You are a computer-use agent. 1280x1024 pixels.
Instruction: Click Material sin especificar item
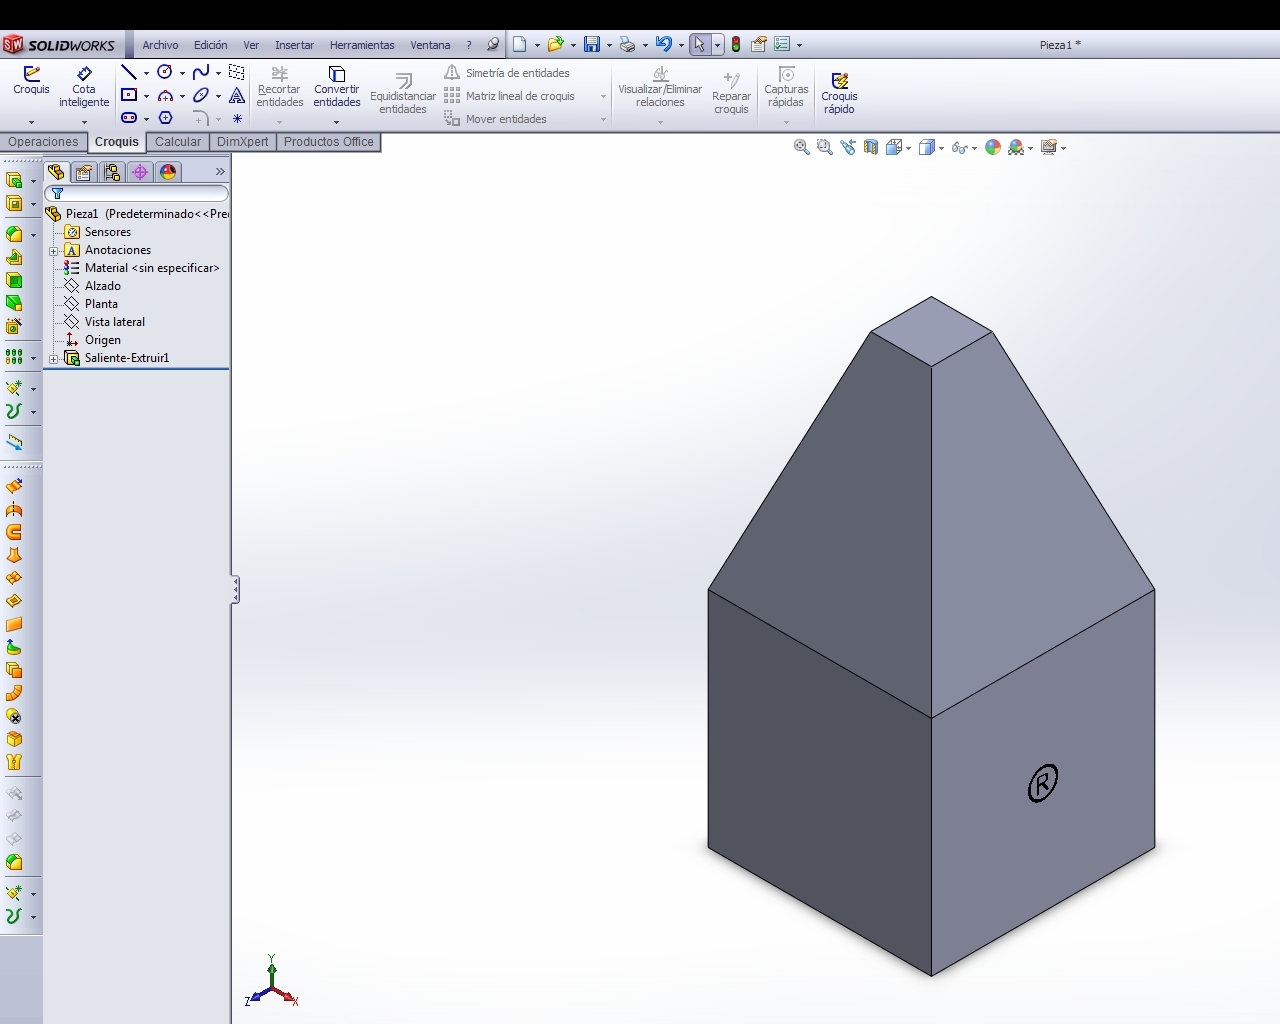151,268
